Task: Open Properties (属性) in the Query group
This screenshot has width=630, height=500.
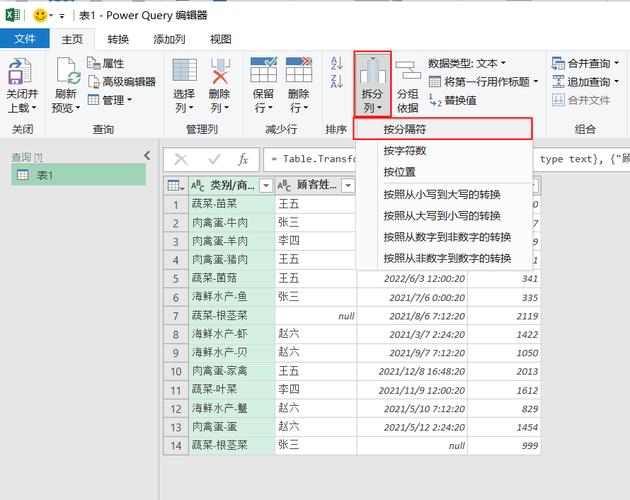Action: pyautogui.click(x=106, y=63)
